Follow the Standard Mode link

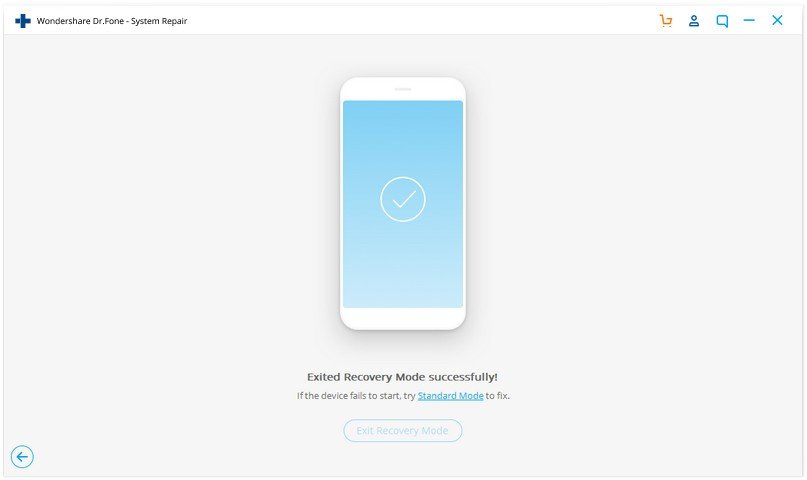coord(450,396)
